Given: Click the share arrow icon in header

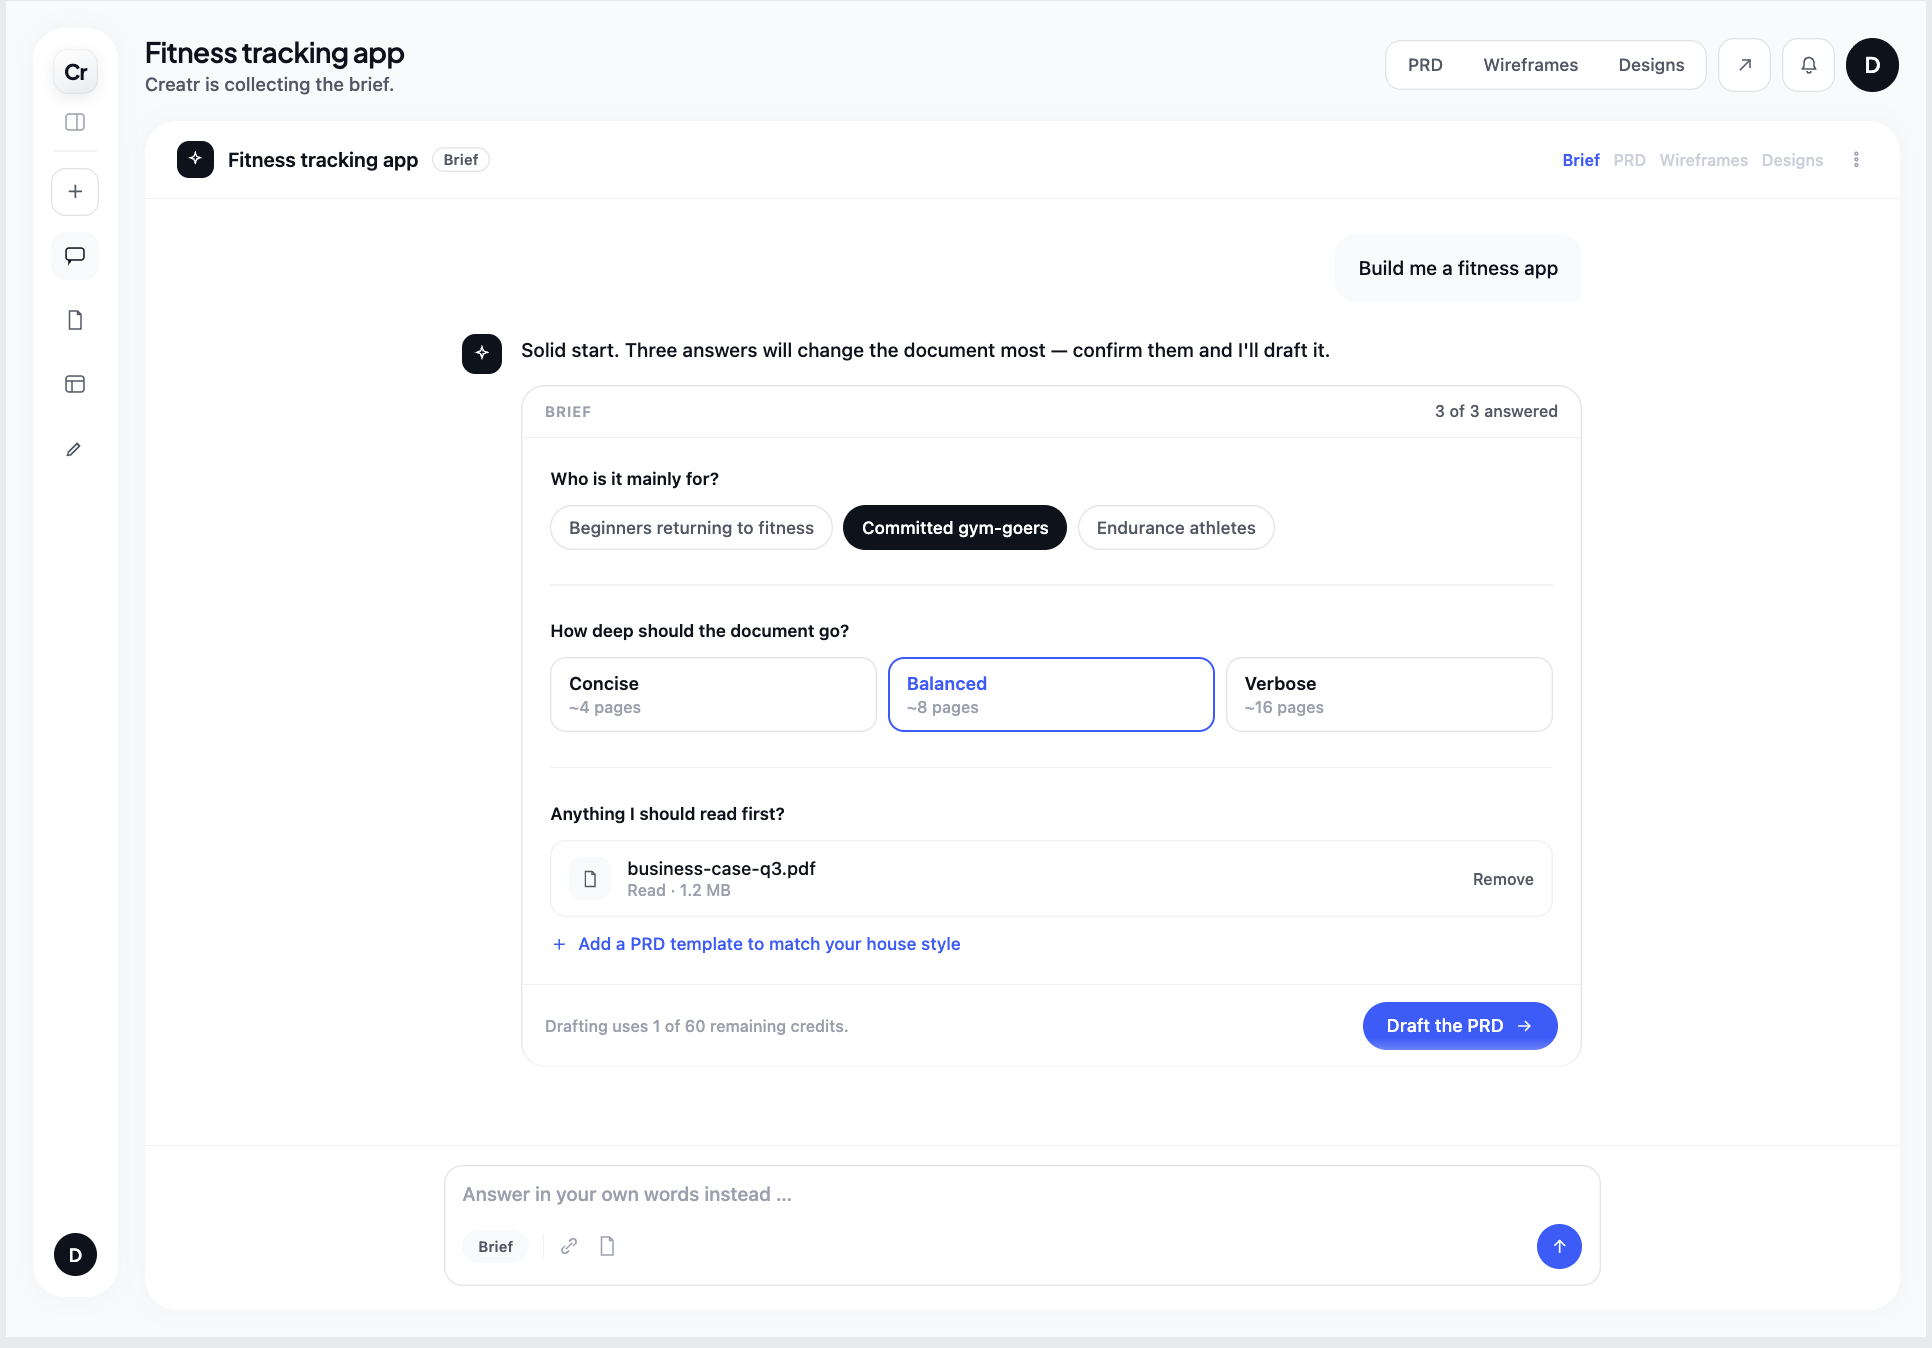Looking at the screenshot, I should (1744, 65).
